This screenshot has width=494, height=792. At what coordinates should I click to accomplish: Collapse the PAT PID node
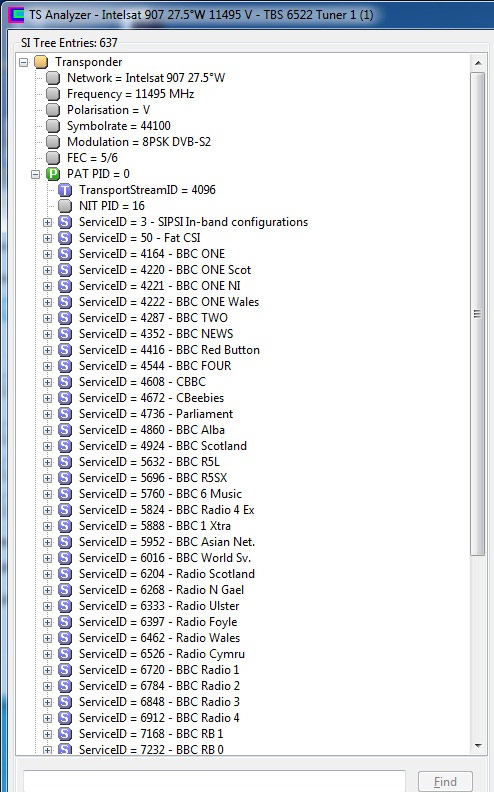point(35,174)
